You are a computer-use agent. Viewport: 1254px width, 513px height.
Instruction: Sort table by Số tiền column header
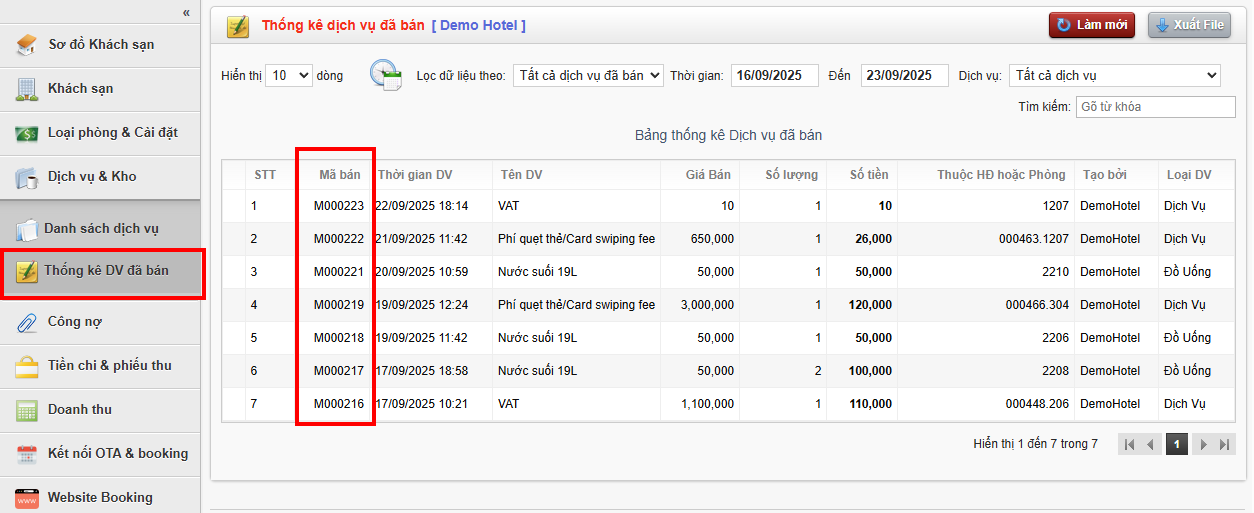pos(868,175)
